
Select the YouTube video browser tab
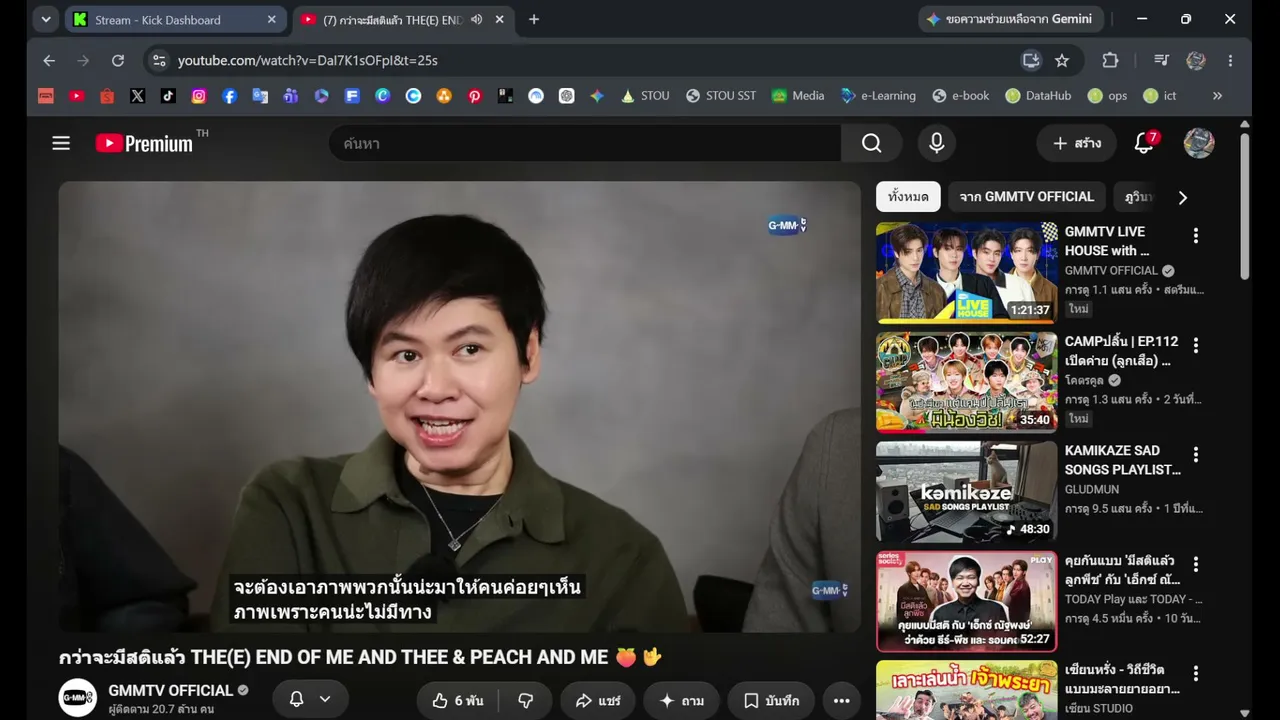[403, 19]
